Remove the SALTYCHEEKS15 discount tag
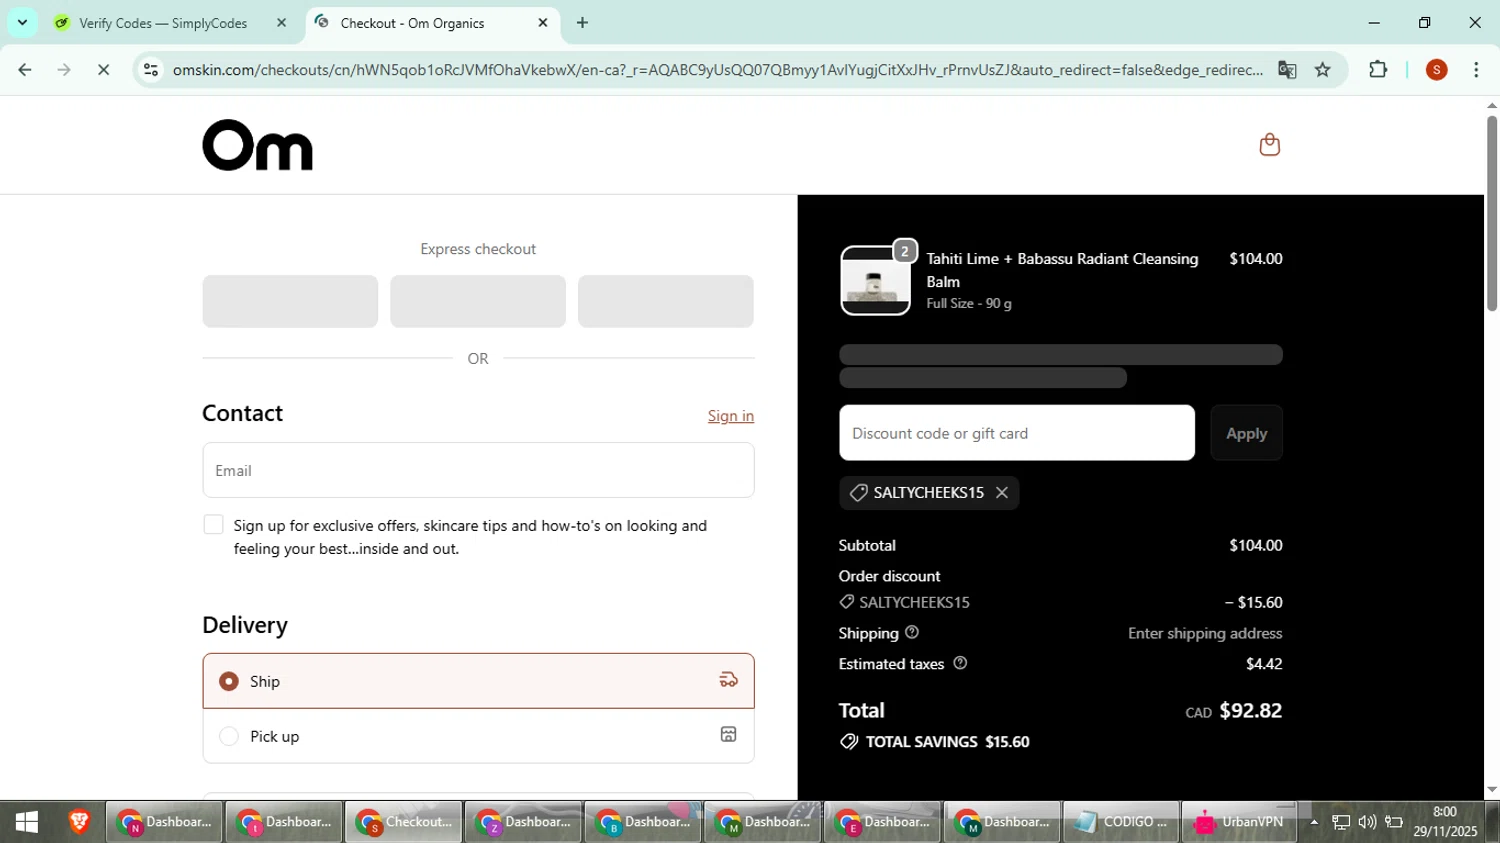1500x843 pixels. click(1002, 493)
